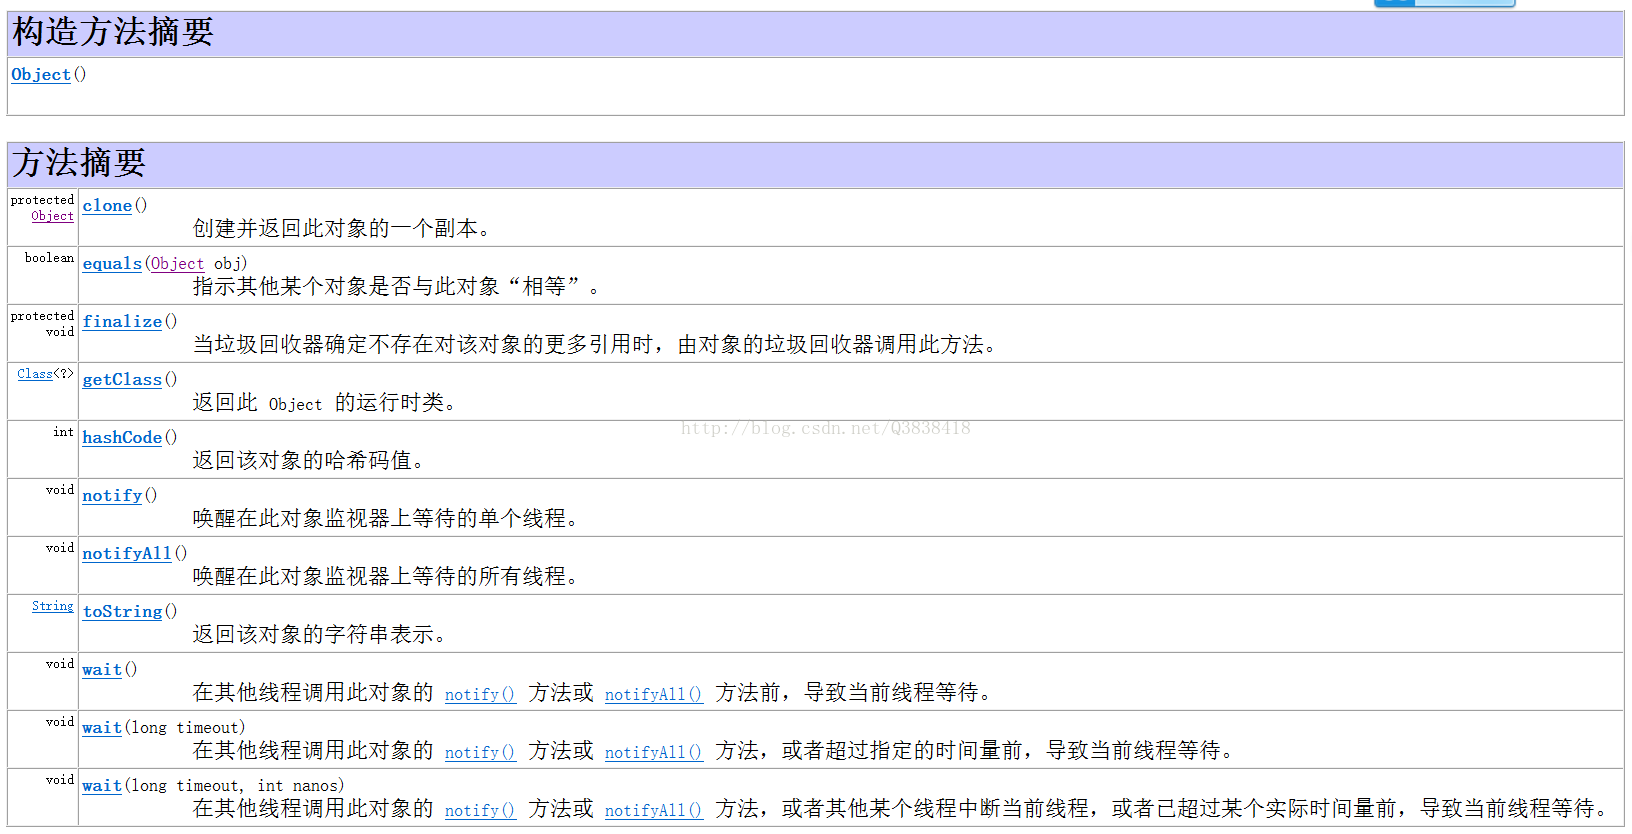The width and height of the screenshot is (1632, 834).
Task: Open the notifyAll() method link in method column
Action: click(127, 554)
